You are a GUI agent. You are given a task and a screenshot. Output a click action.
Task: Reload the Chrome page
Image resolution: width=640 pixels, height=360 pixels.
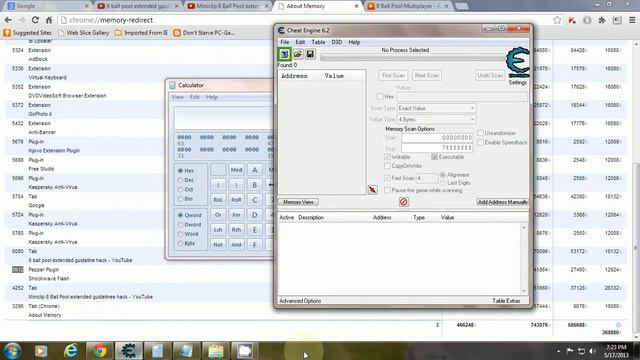[x=35, y=20]
